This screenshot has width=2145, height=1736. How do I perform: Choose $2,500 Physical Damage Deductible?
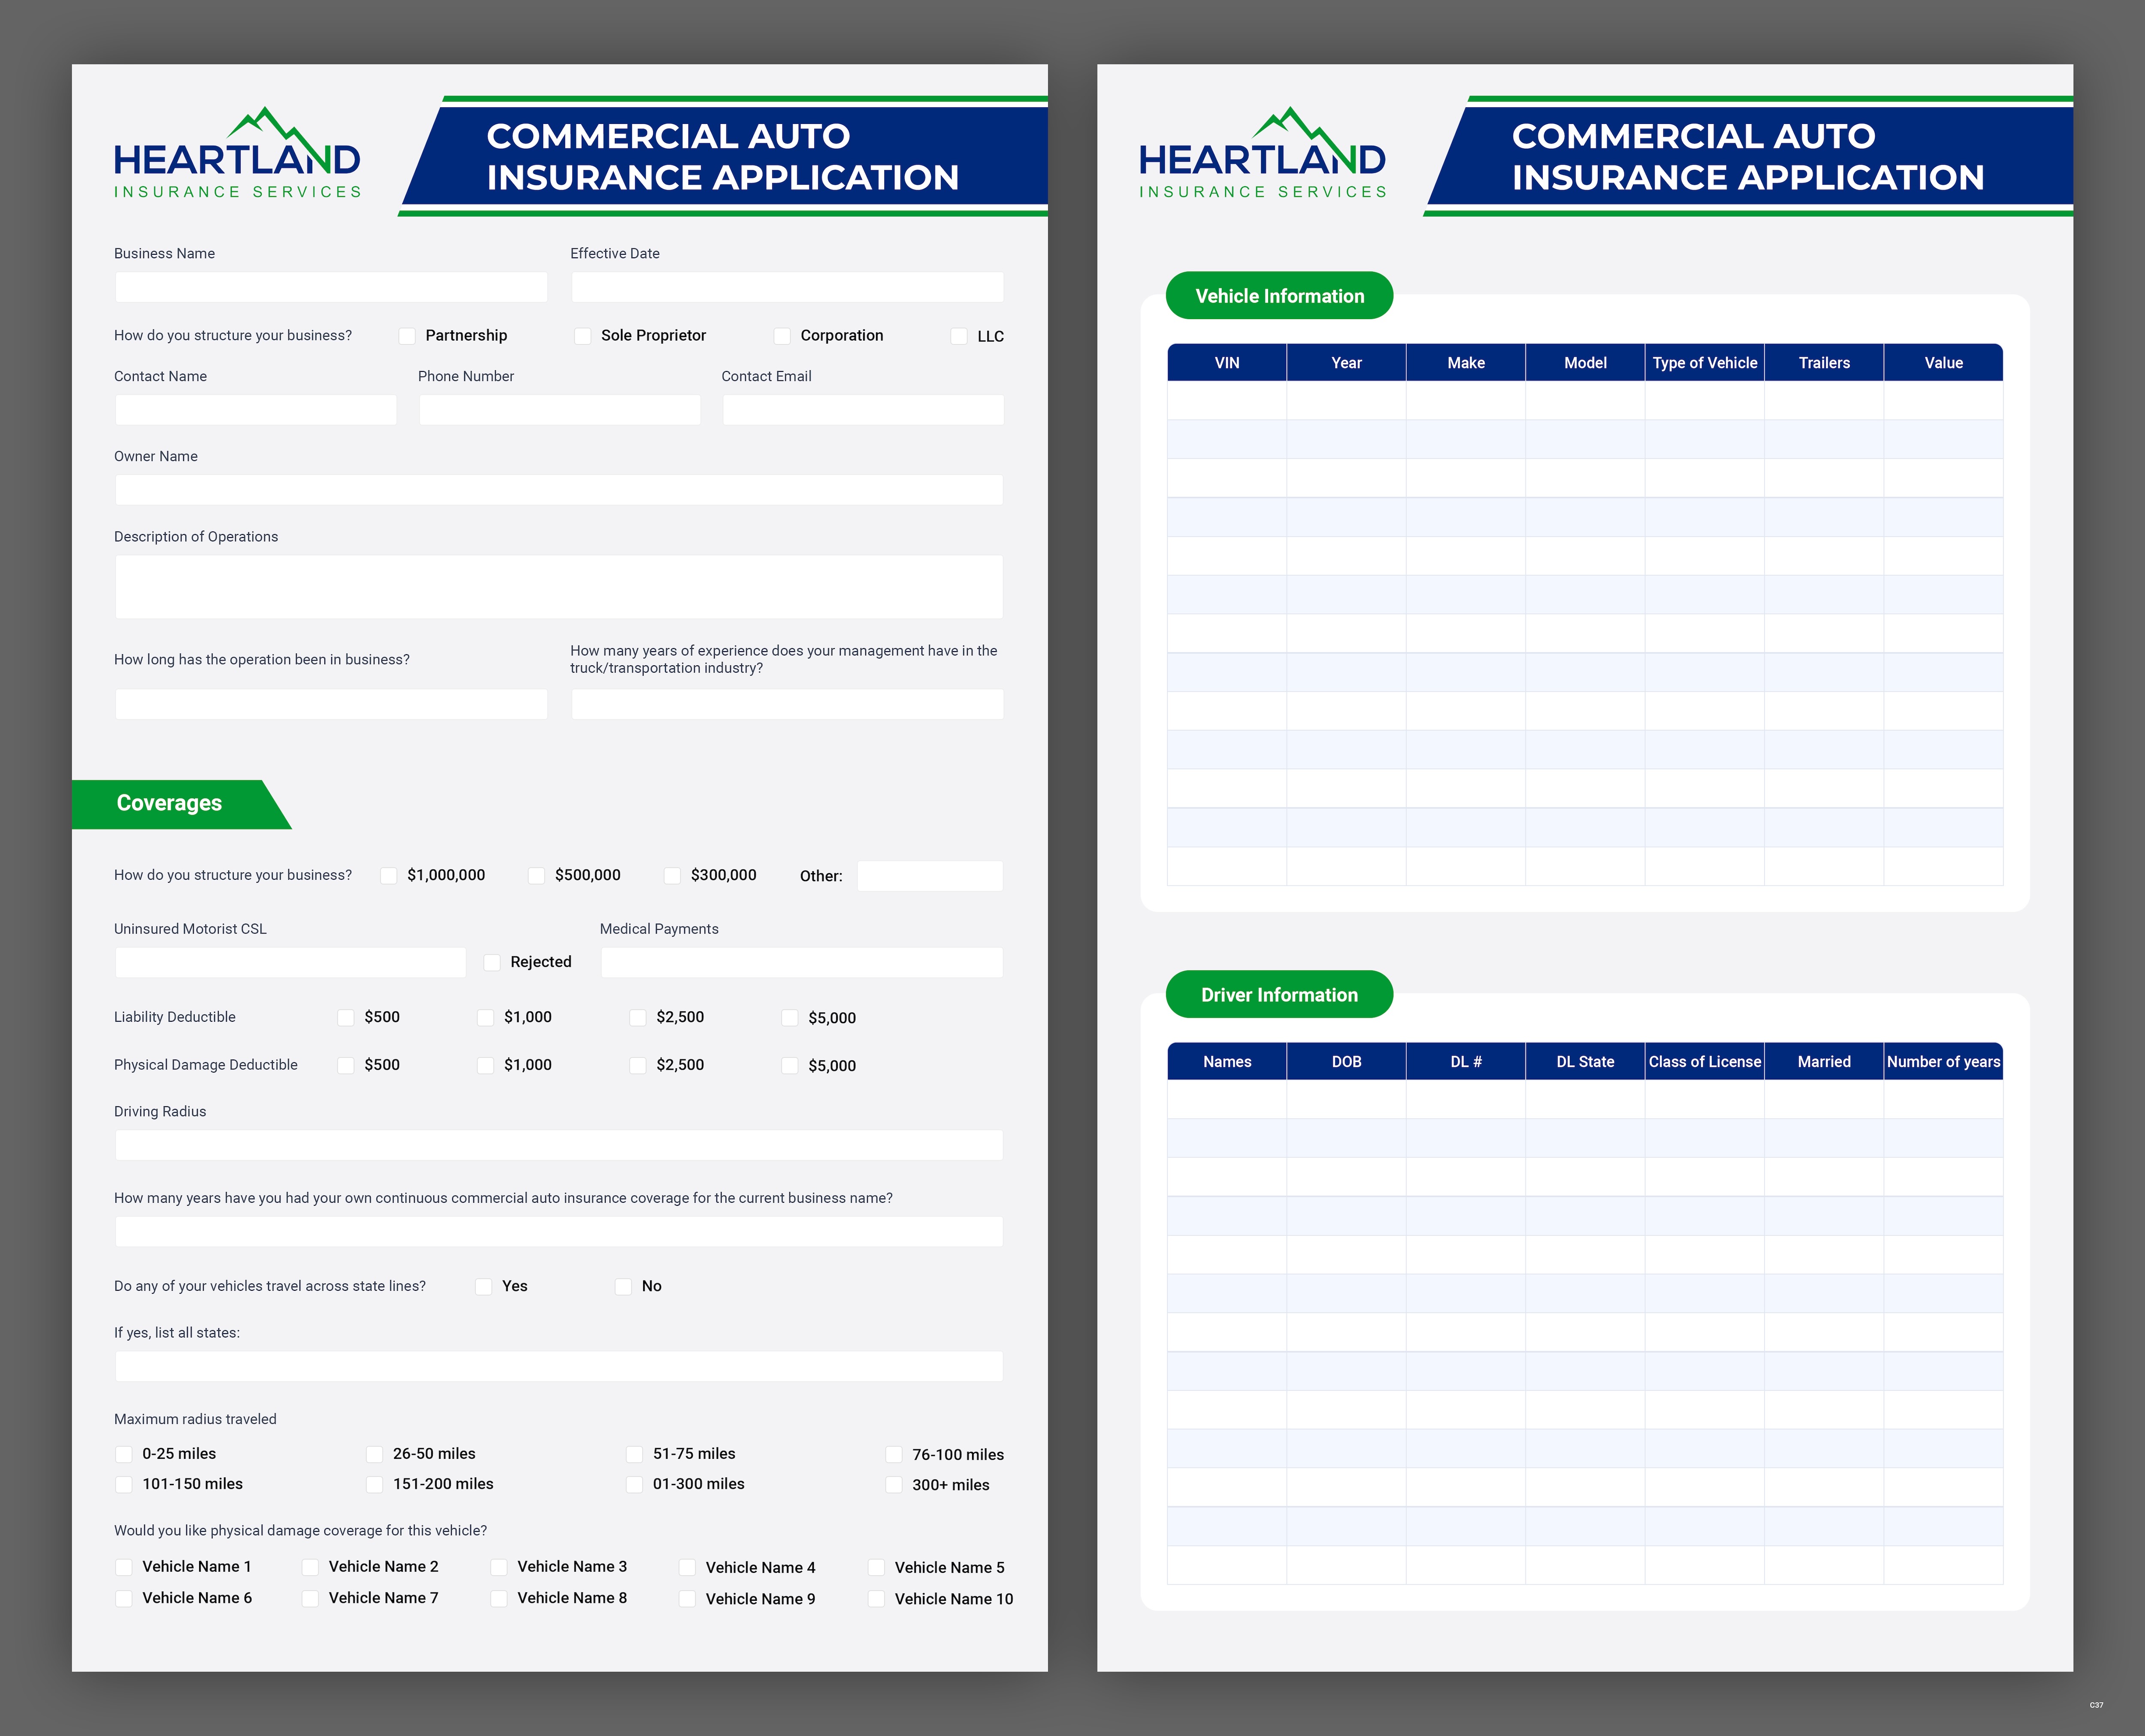click(x=637, y=1065)
